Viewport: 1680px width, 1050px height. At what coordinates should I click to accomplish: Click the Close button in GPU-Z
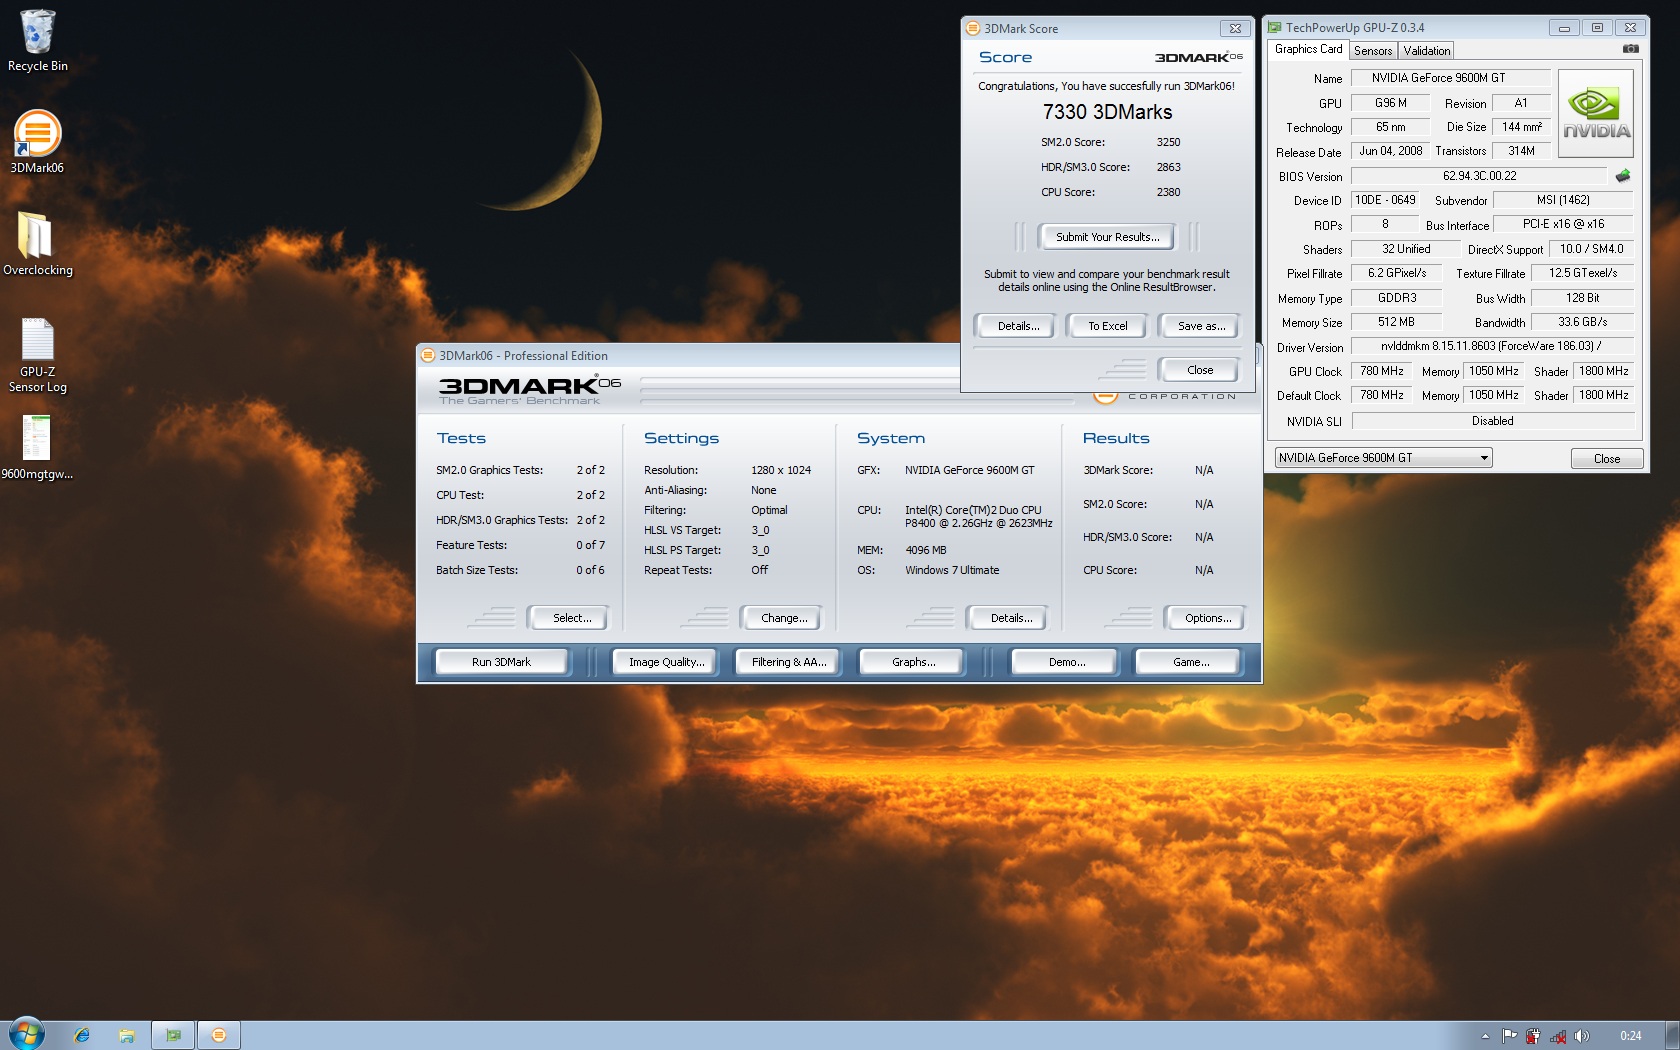[1607, 458]
